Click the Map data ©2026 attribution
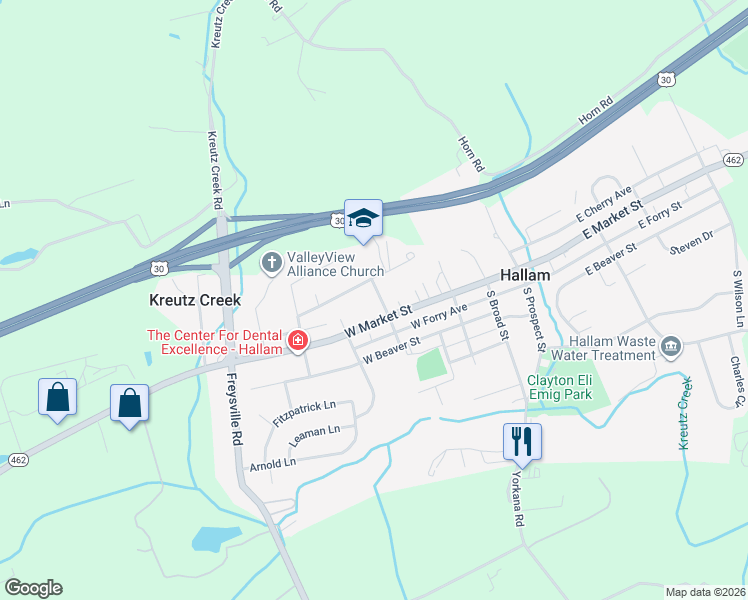Image resolution: width=748 pixels, height=600 pixels. tap(706, 593)
